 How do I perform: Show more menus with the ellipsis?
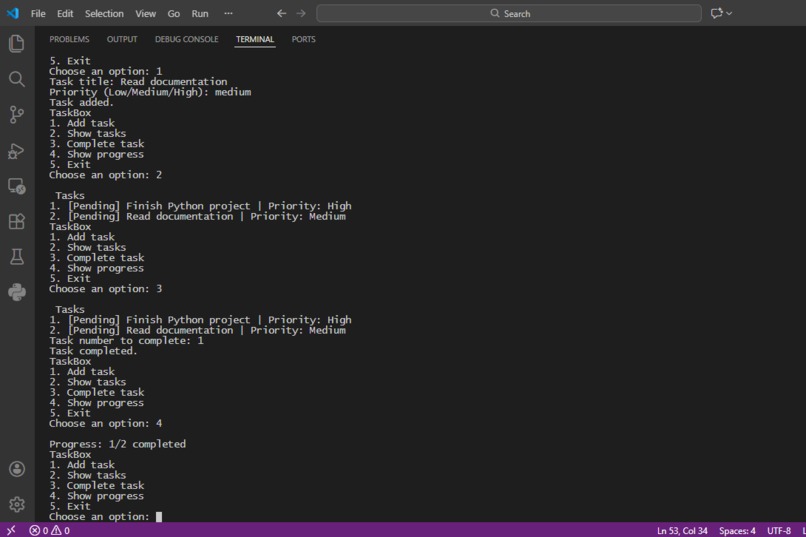(228, 13)
